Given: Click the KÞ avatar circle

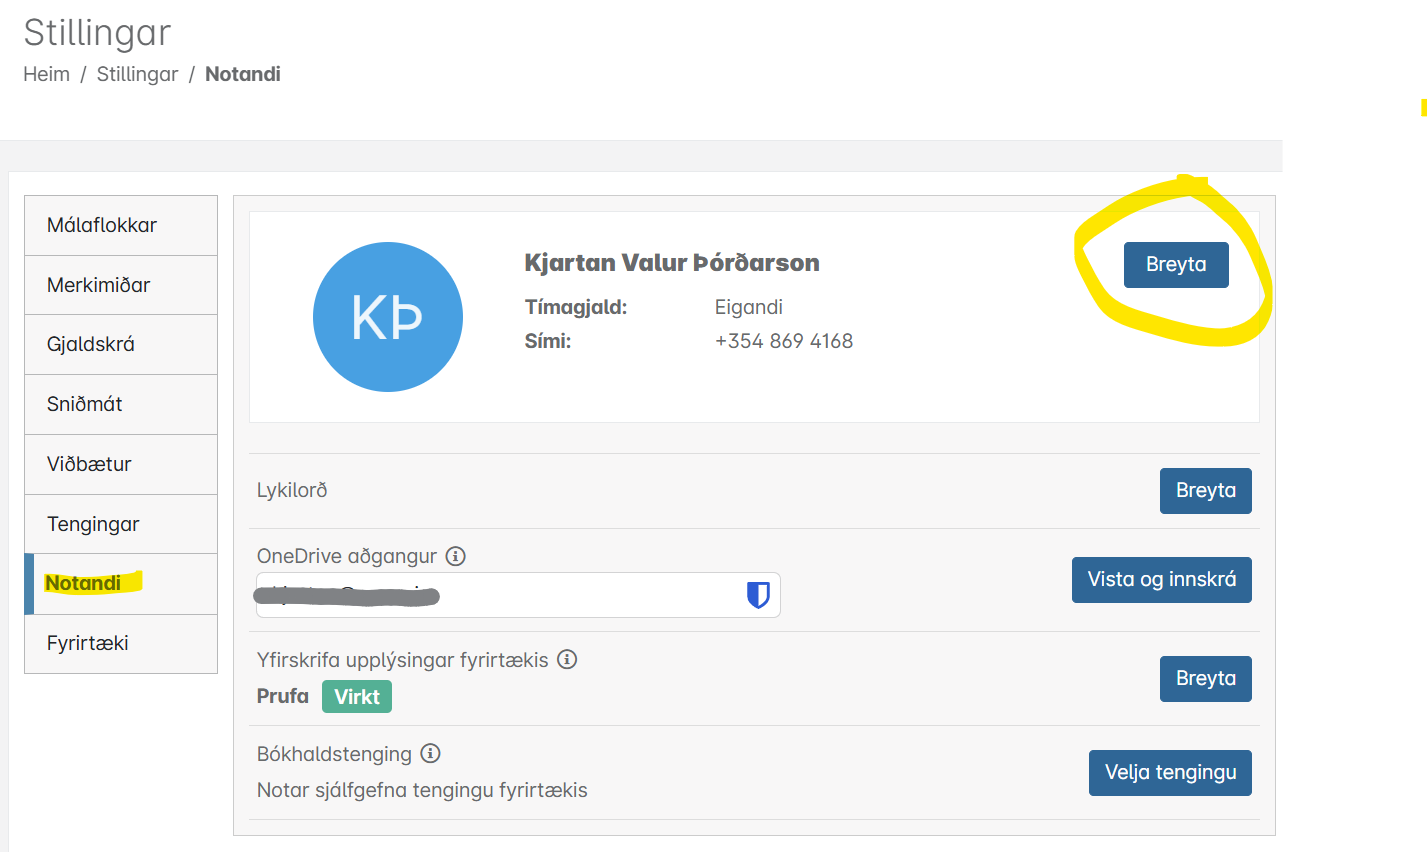Looking at the screenshot, I should tap(388, 317).
